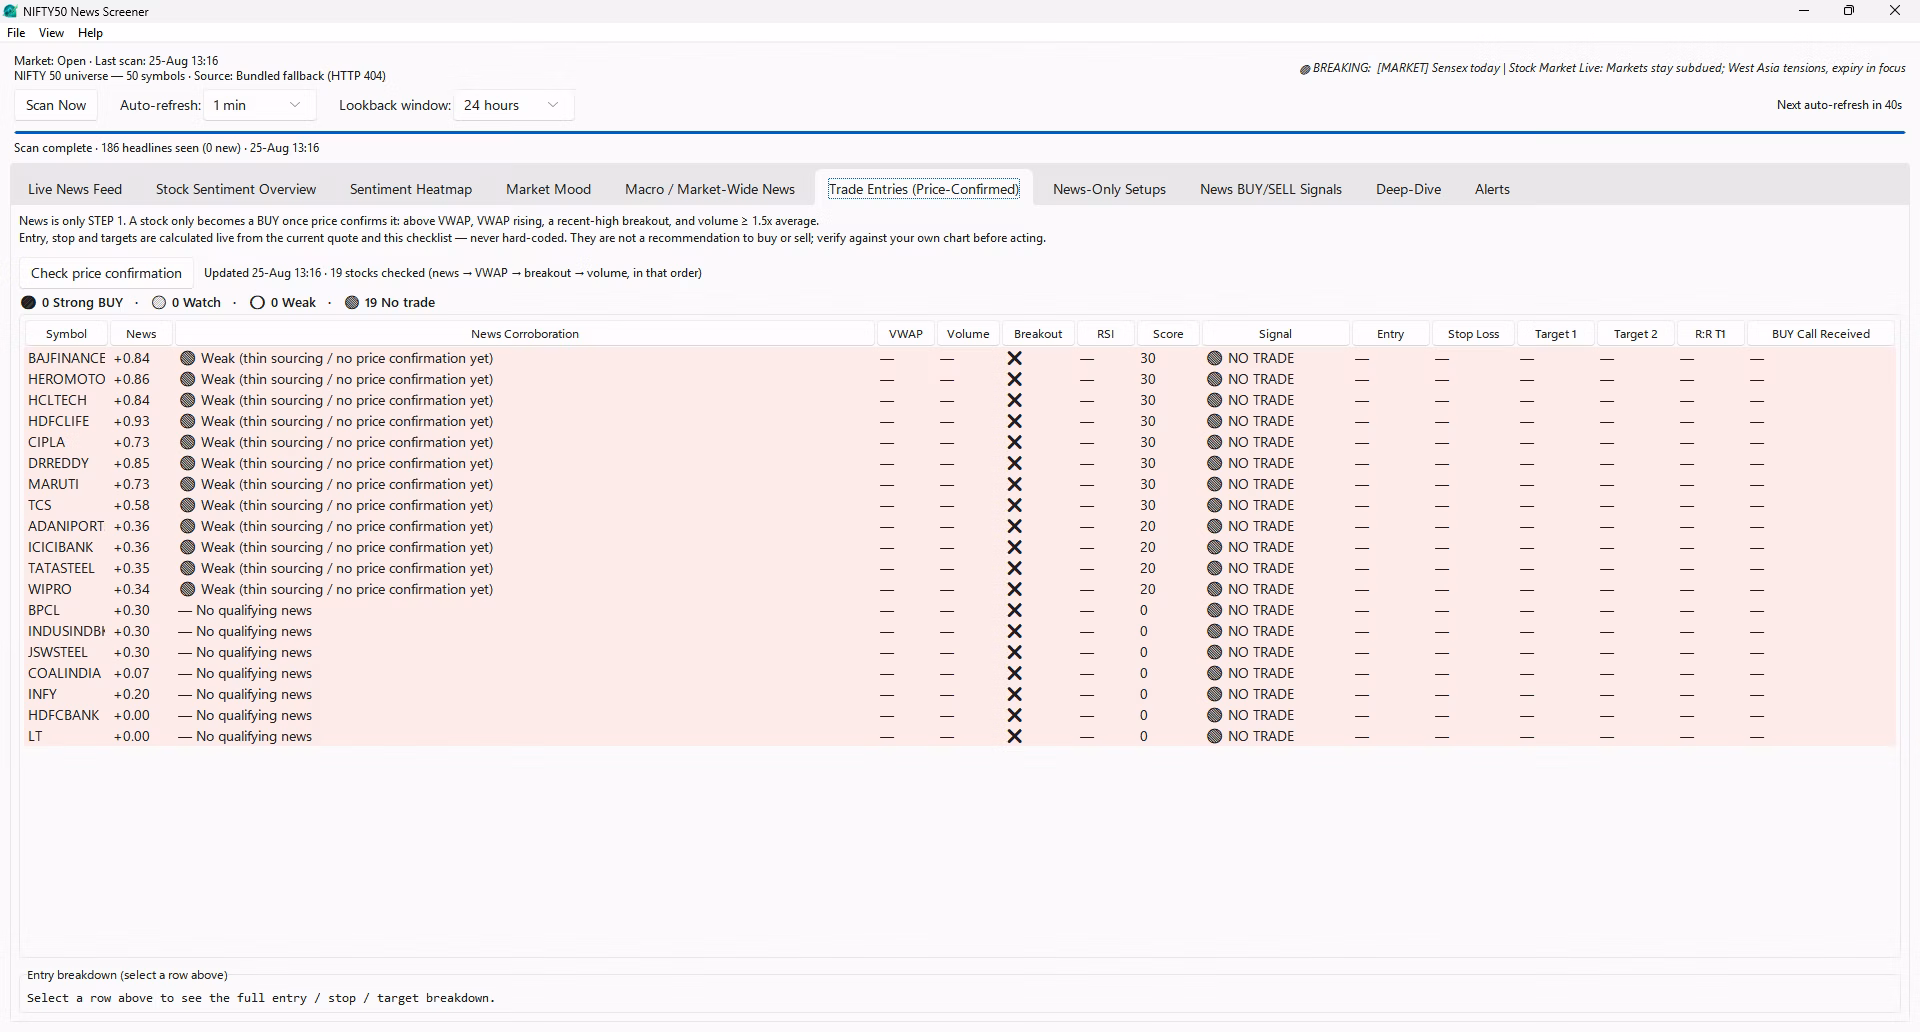1920x1032 pixels.
Task: Click the WIPRO score value 20
Action: coord(1148,589)
